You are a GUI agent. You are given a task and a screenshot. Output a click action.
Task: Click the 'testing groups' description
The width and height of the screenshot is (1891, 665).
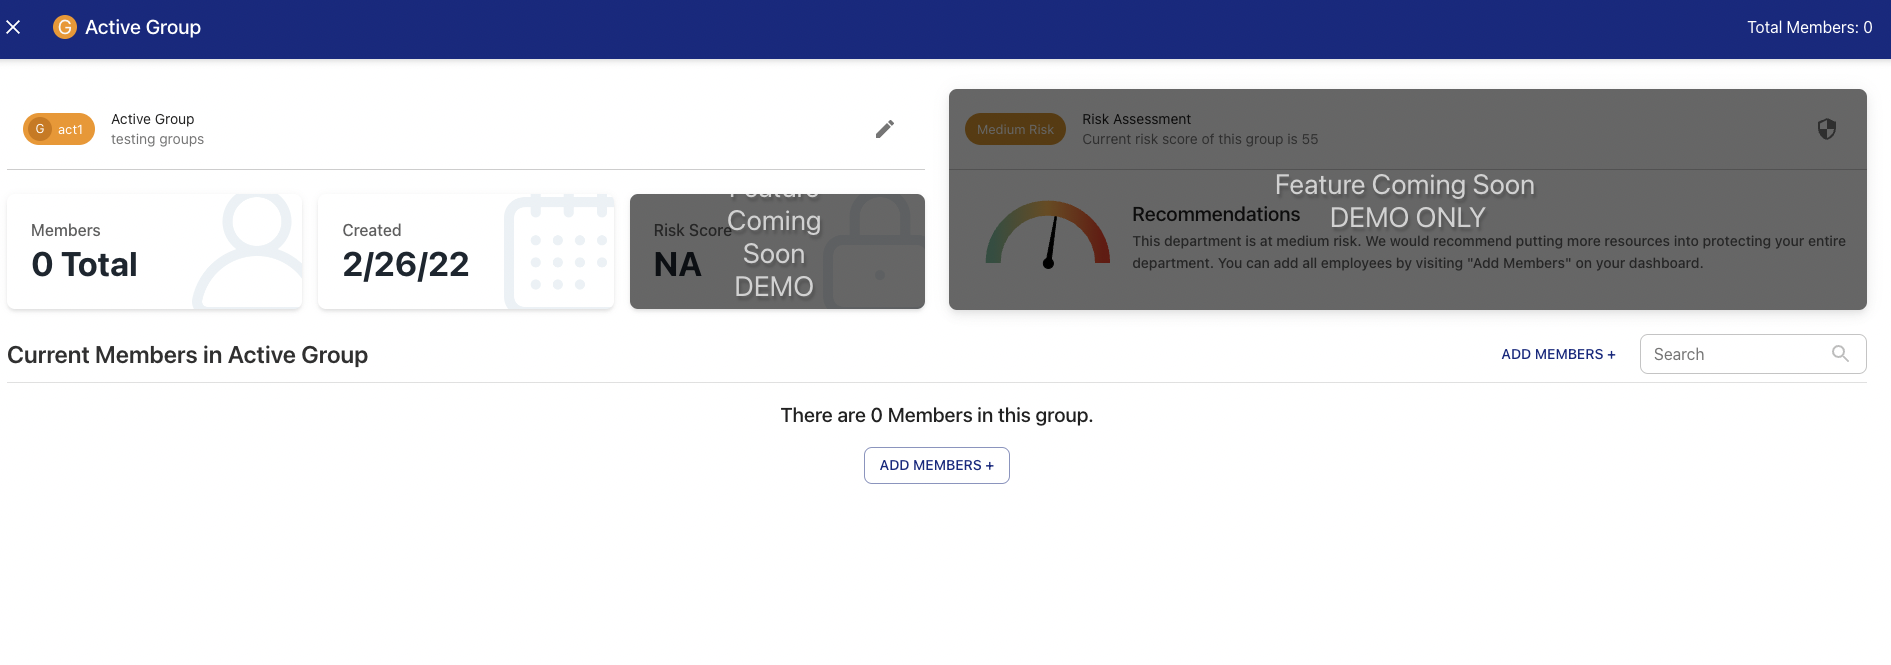pyautogui.click(x=157, y=139)
